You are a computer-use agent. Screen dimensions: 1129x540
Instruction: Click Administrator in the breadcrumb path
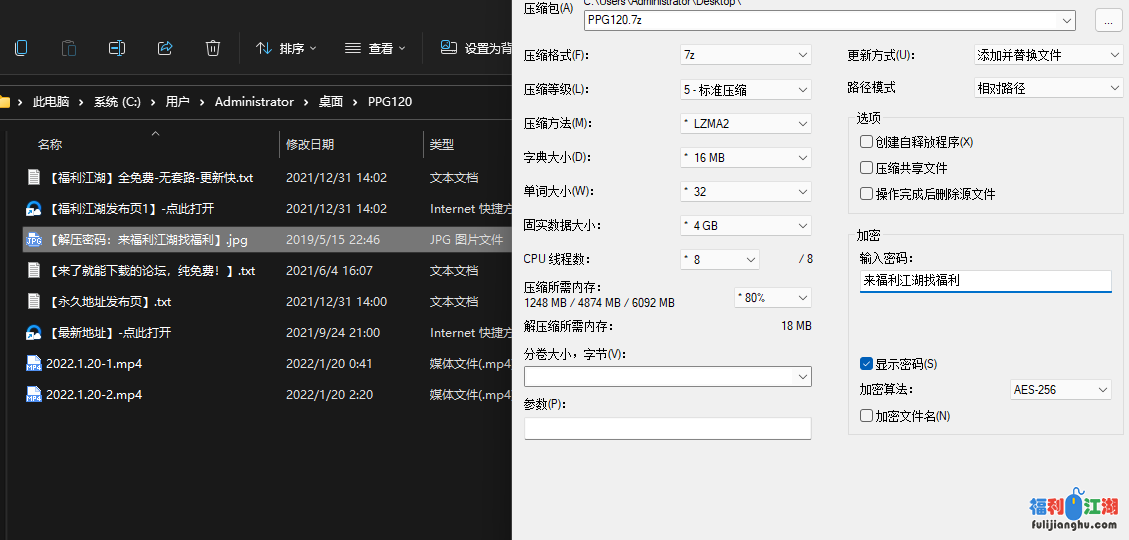pyautogui.click(x=254, y=102)
